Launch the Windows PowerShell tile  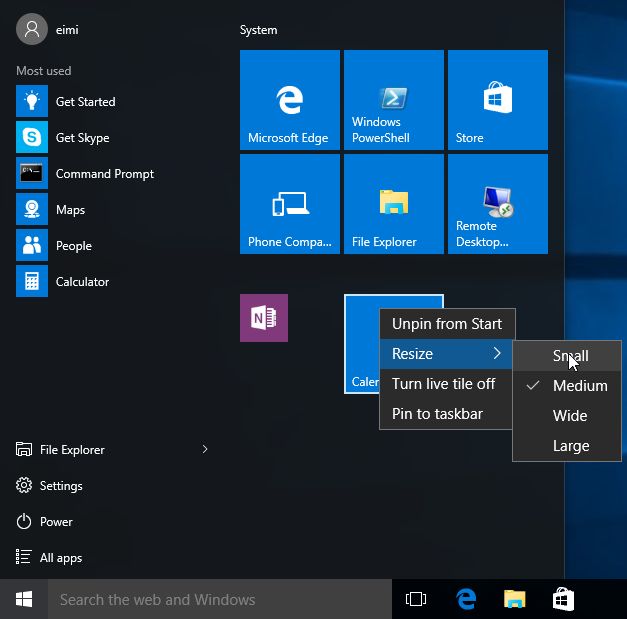click(x=393, y=100)
